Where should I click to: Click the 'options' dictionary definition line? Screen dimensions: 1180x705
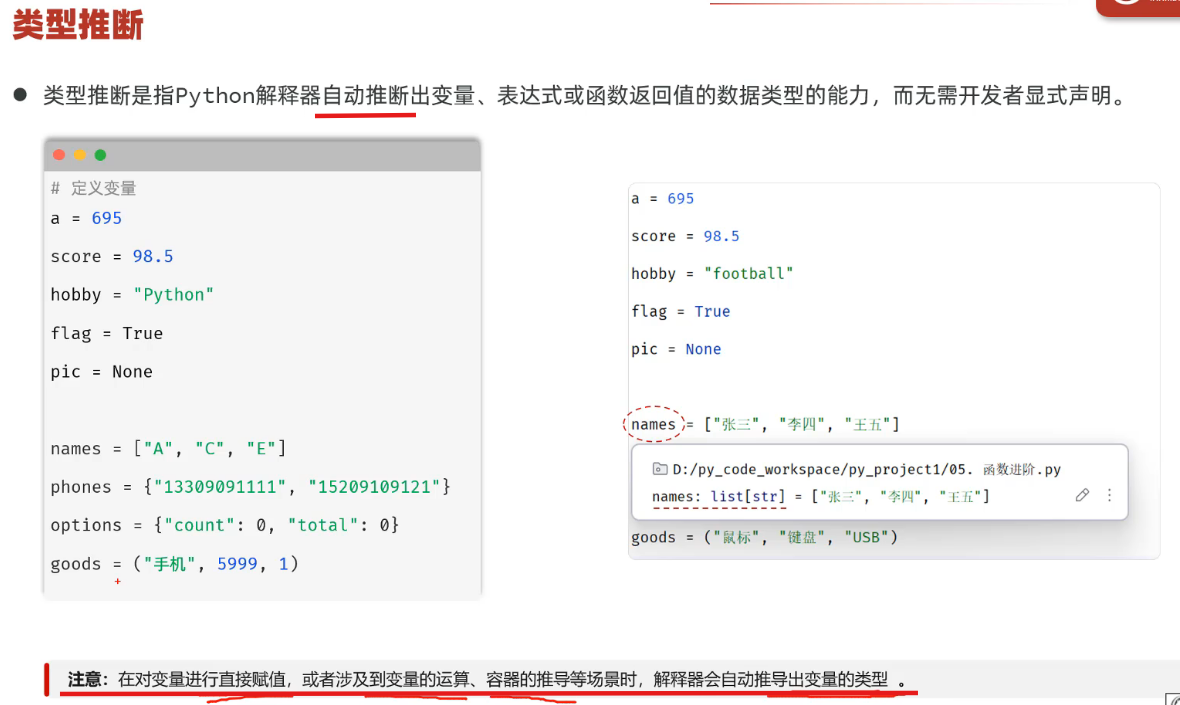[x=224, y=525]
